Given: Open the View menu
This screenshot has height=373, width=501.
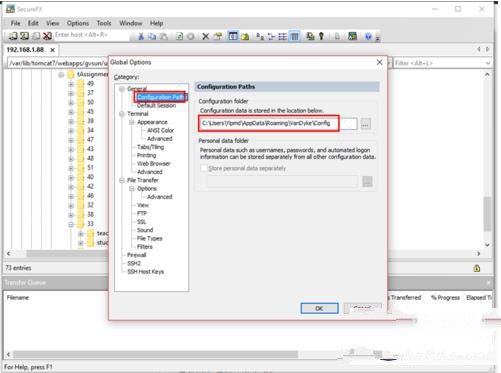Looking at the screenshot, I should 52,23.
